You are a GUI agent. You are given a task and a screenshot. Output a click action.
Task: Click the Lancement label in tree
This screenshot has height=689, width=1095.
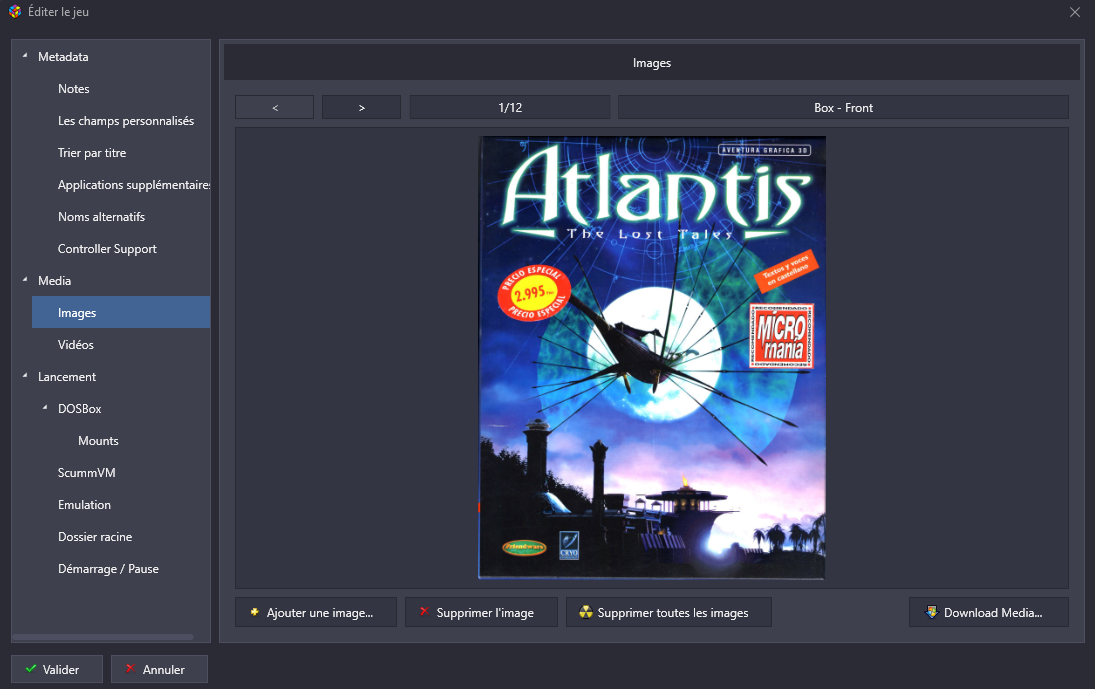67,377
